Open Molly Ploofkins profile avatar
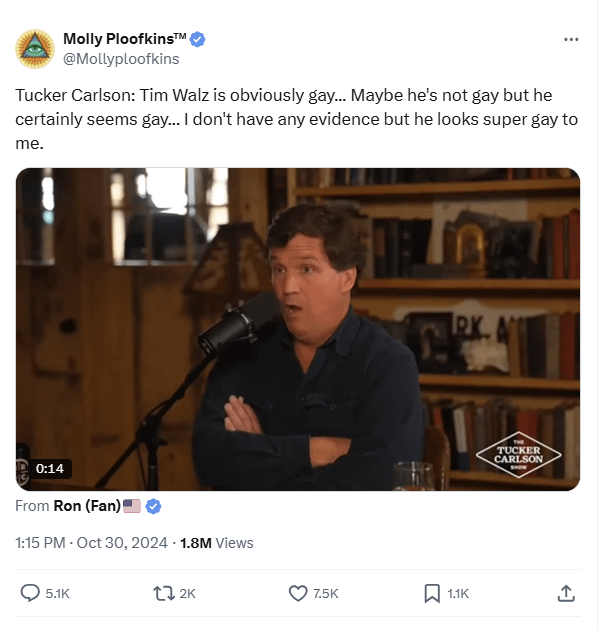The image size is (613, 630). click(x=35, y=49)
